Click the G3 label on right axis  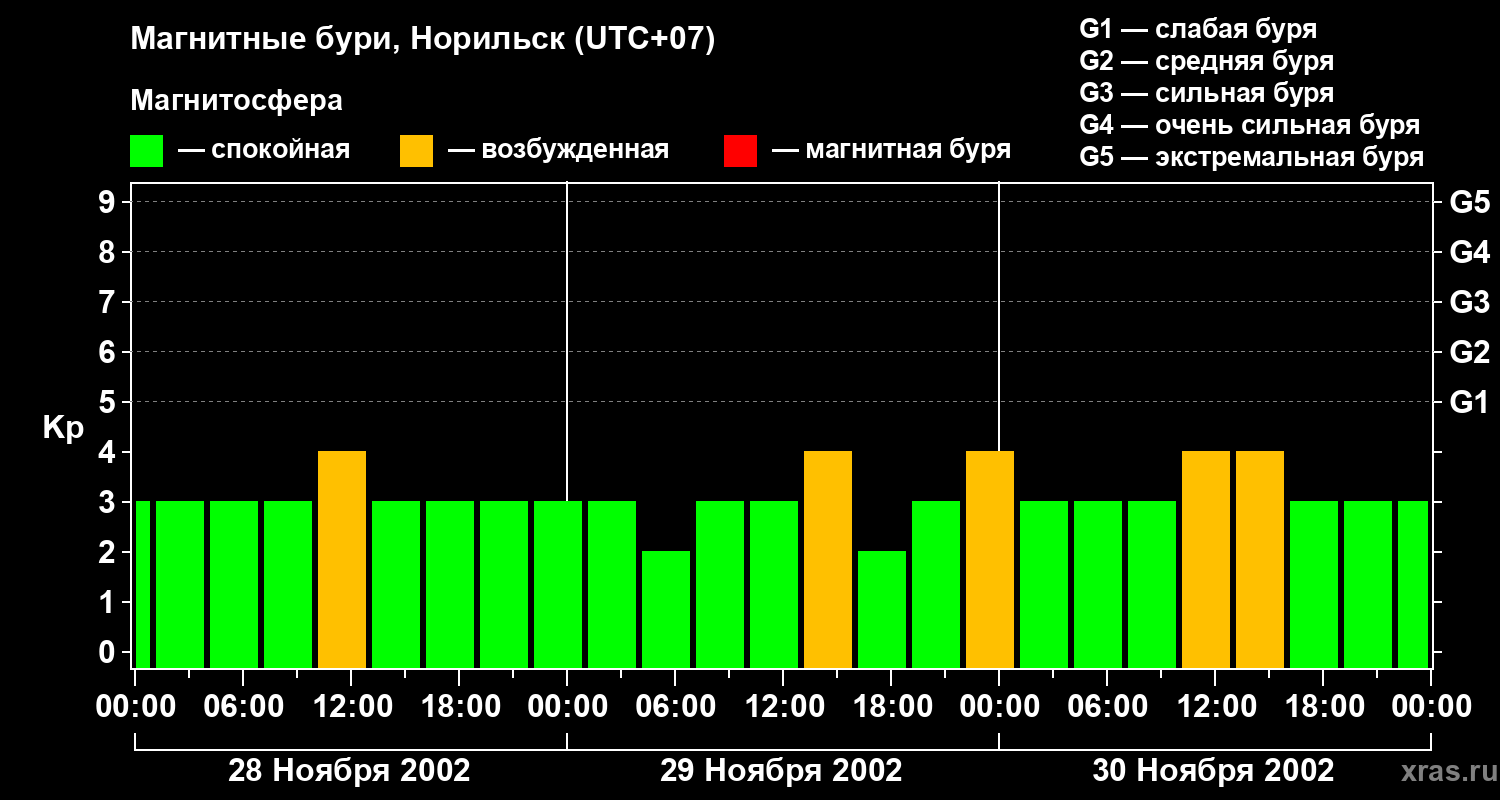[x=1470, y=303]
